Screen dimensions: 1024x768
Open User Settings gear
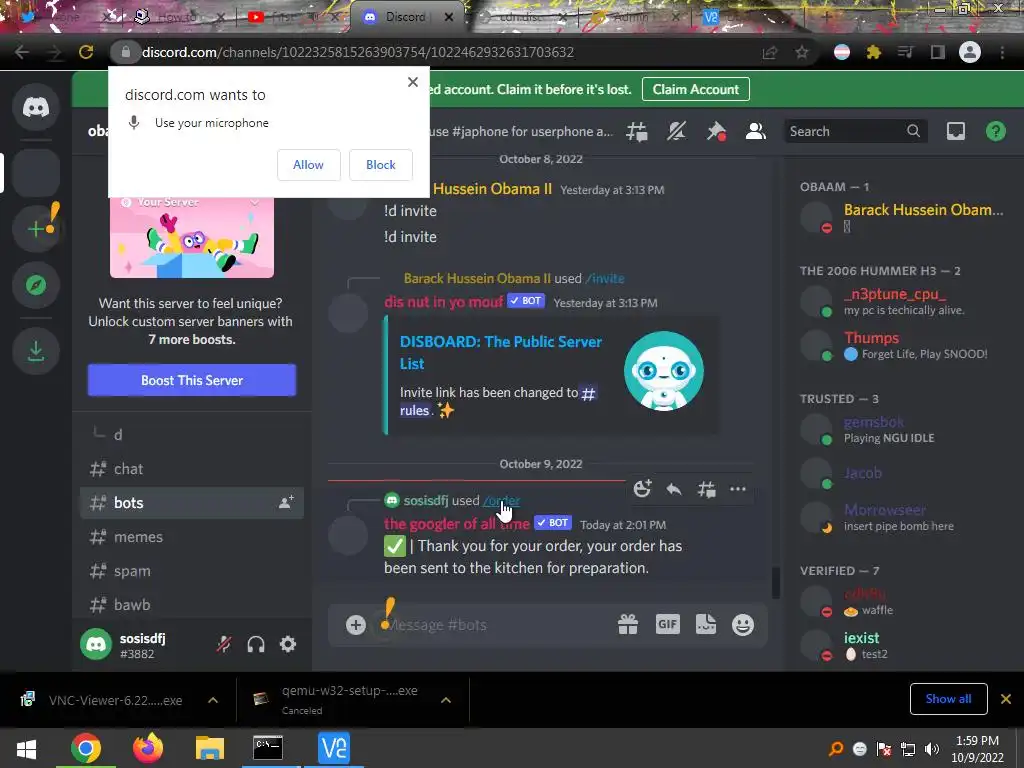point(288,645)
